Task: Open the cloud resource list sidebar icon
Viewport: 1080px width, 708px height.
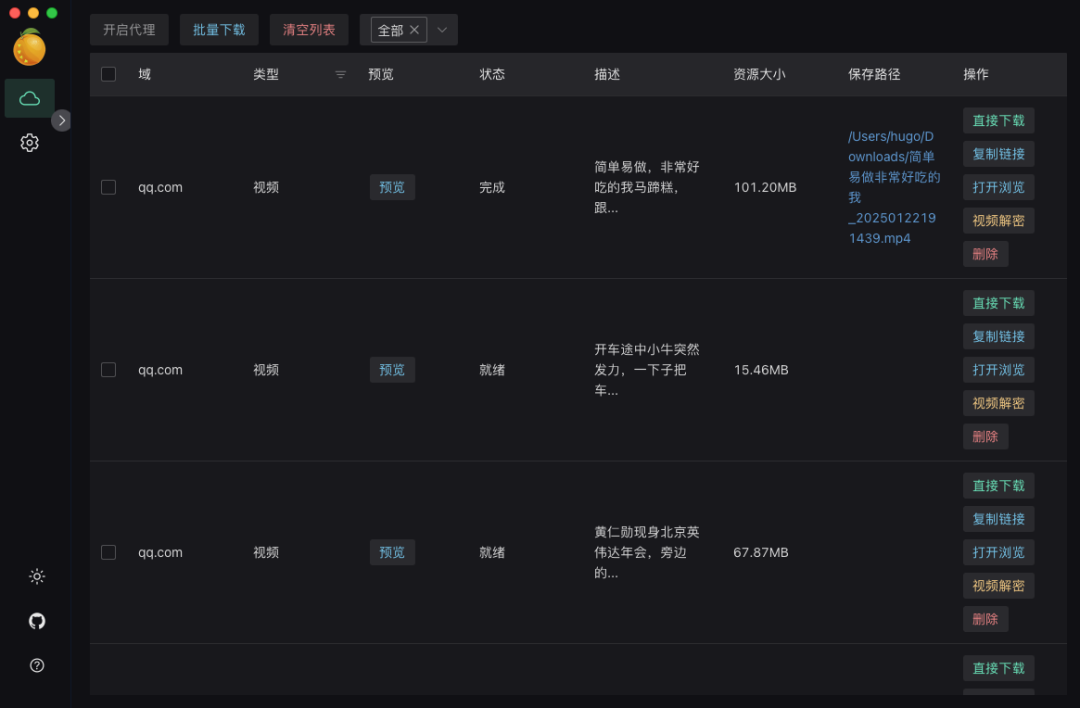Action: coord(30,98)
